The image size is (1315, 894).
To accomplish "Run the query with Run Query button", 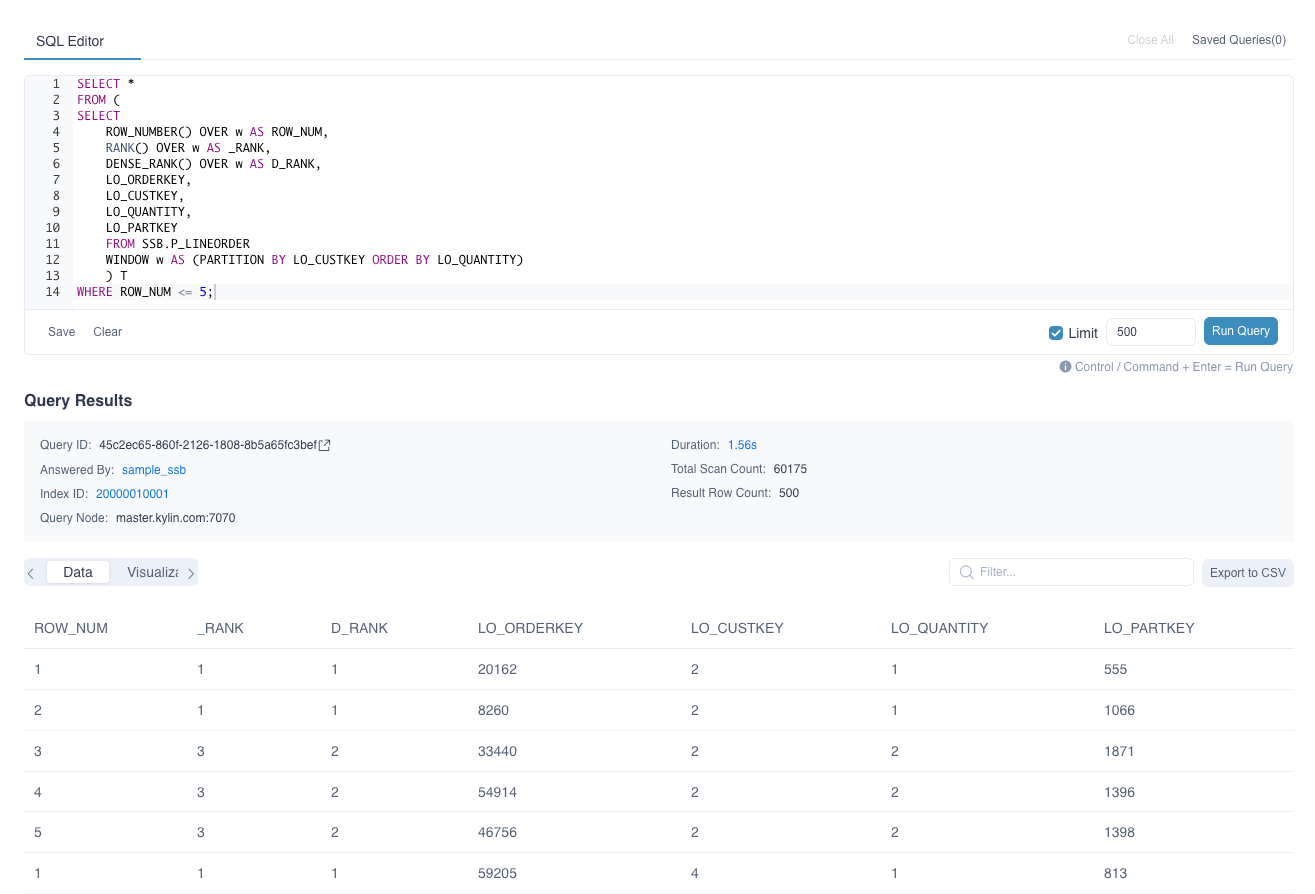I will tap(1240, 331).
